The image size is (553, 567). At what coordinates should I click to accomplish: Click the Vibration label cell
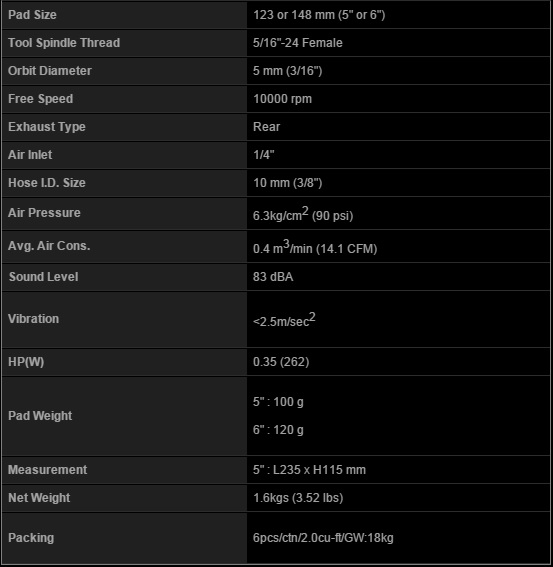(x=124, y=319)
